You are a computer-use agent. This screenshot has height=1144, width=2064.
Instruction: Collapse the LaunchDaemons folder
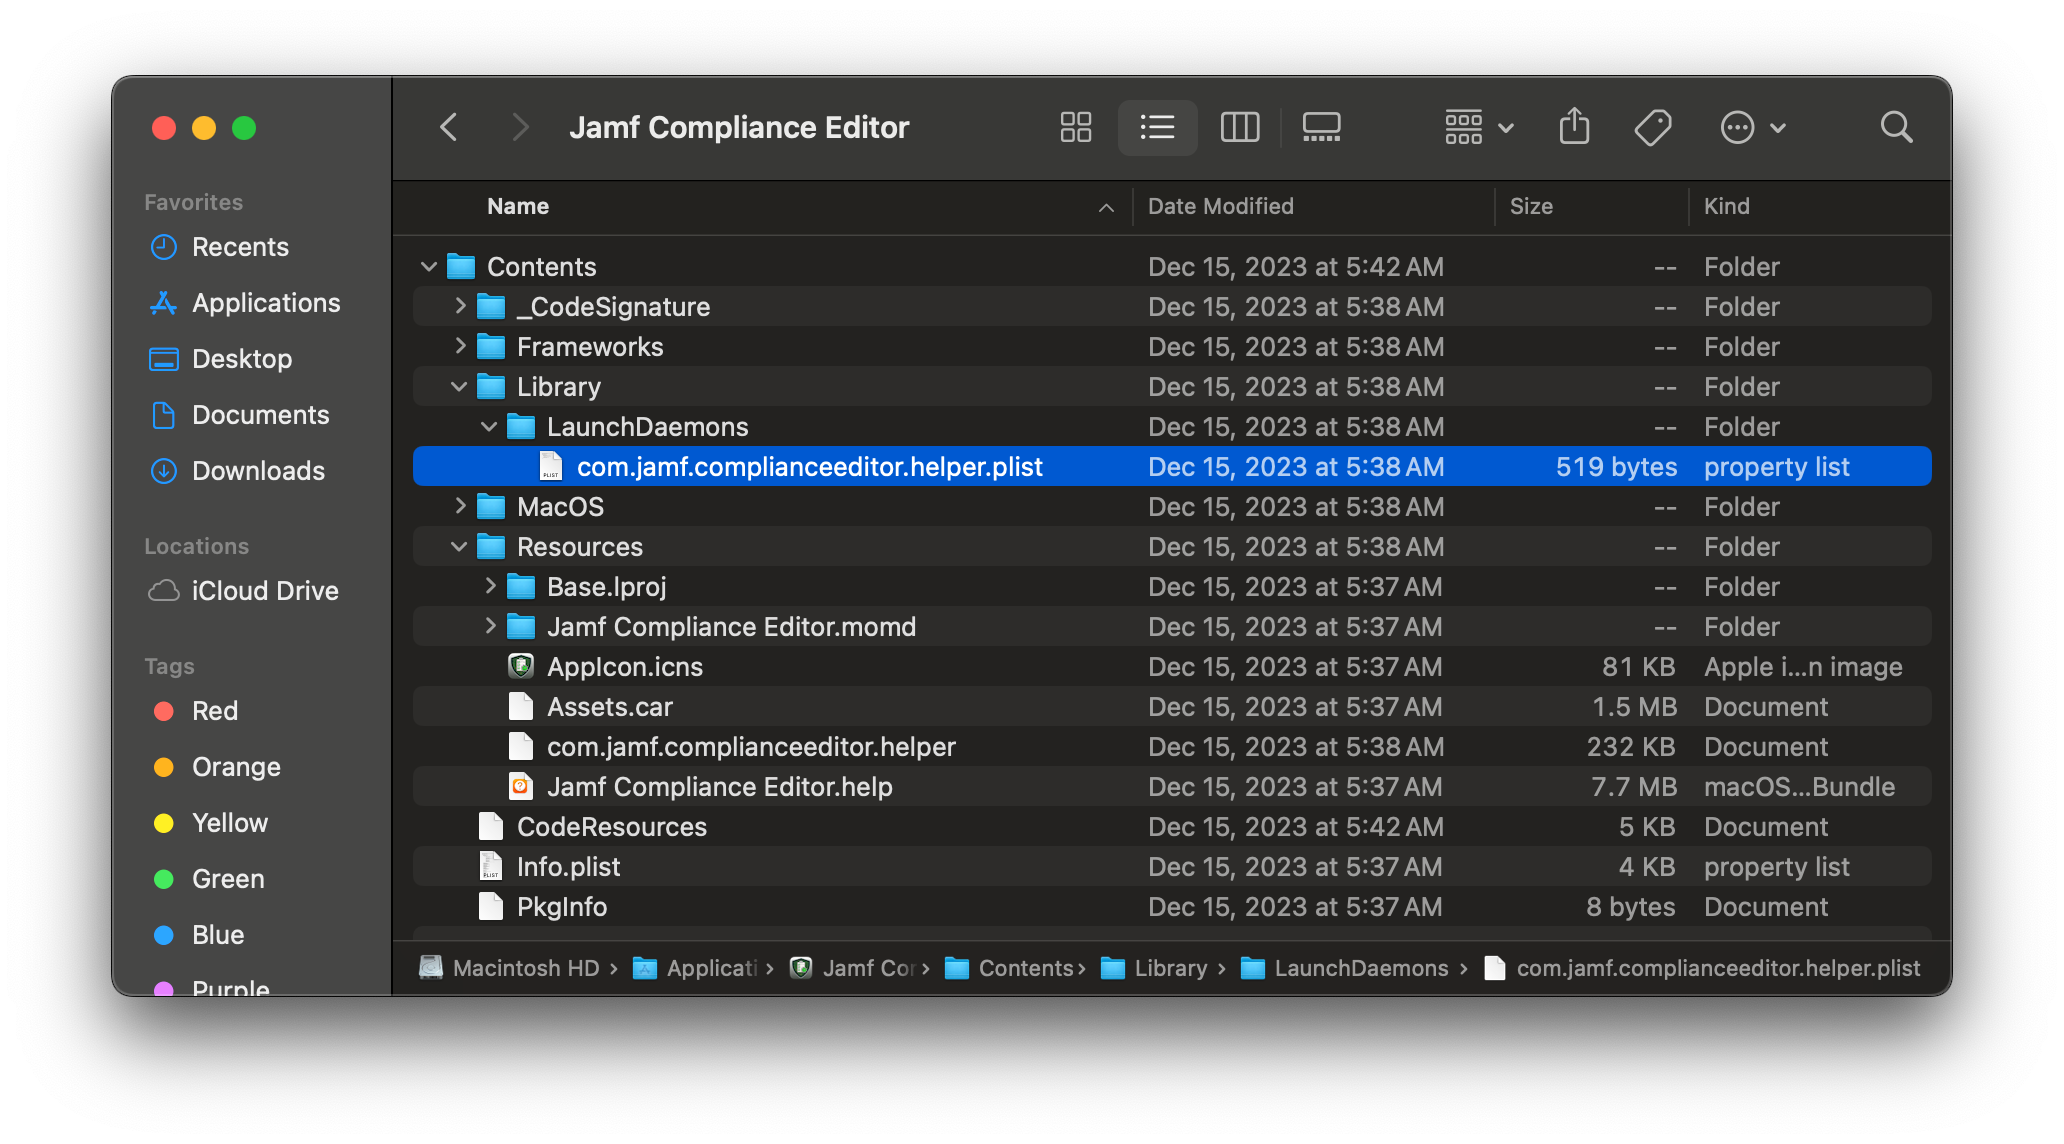coord(489,426)
